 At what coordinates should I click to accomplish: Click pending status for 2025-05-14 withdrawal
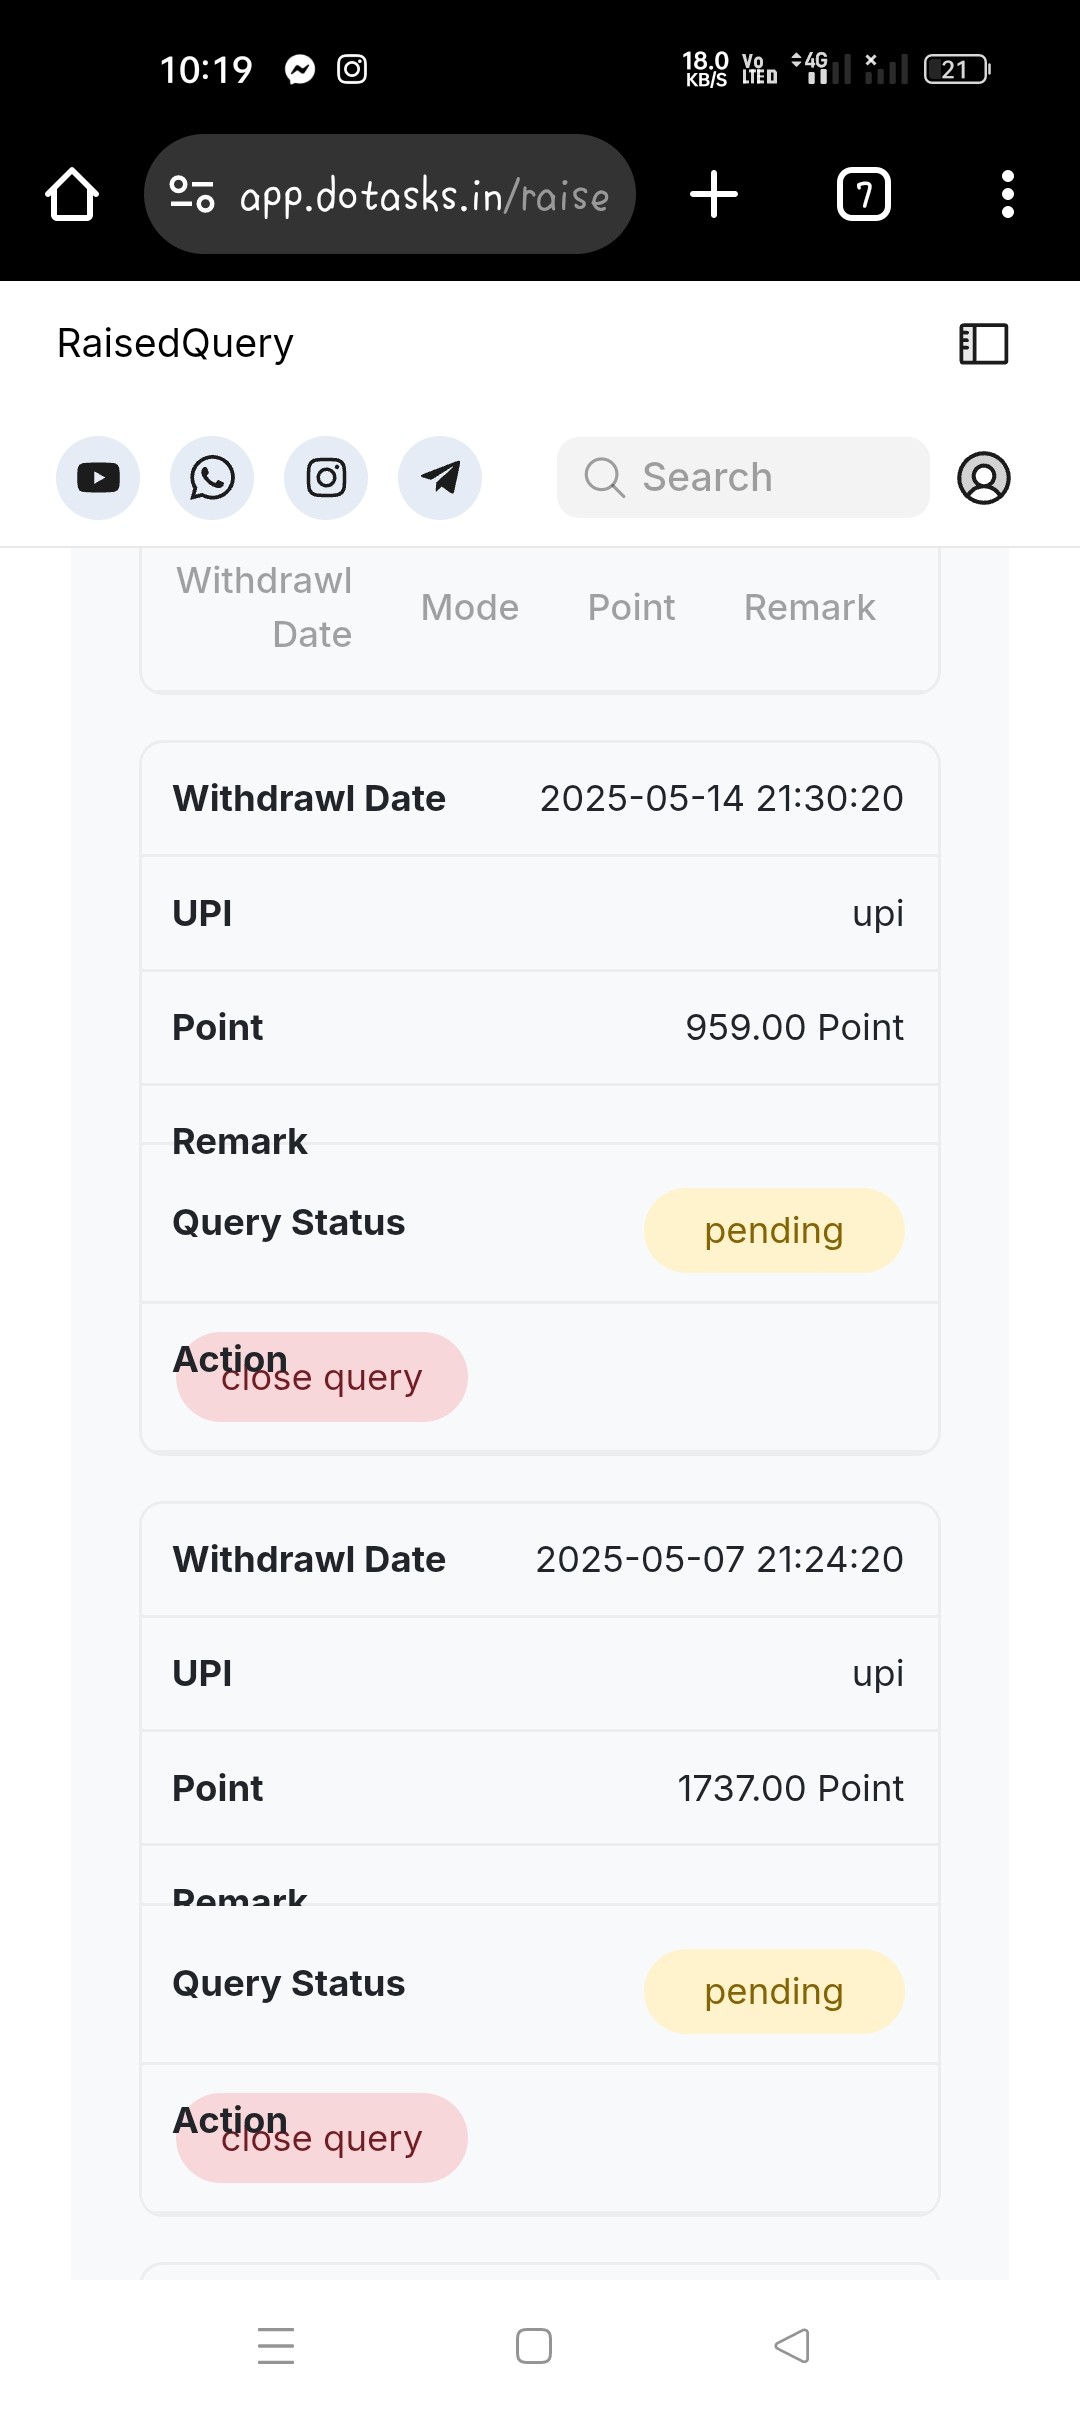774,1231
